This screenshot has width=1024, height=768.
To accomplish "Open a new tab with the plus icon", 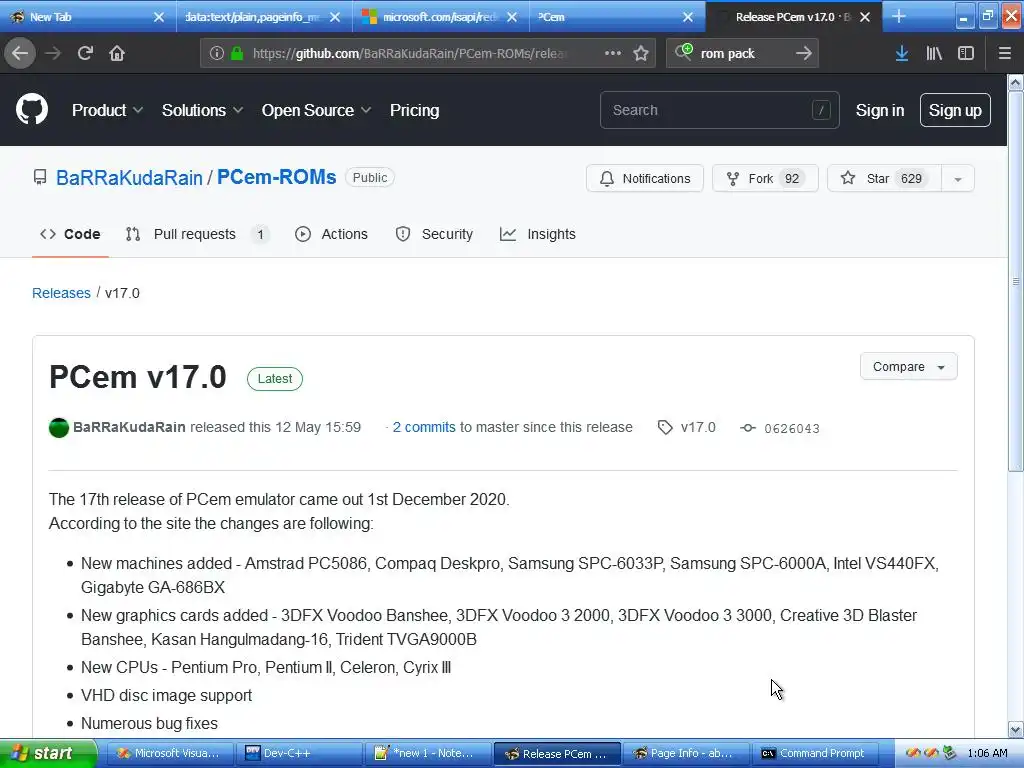I will (899, 16).
